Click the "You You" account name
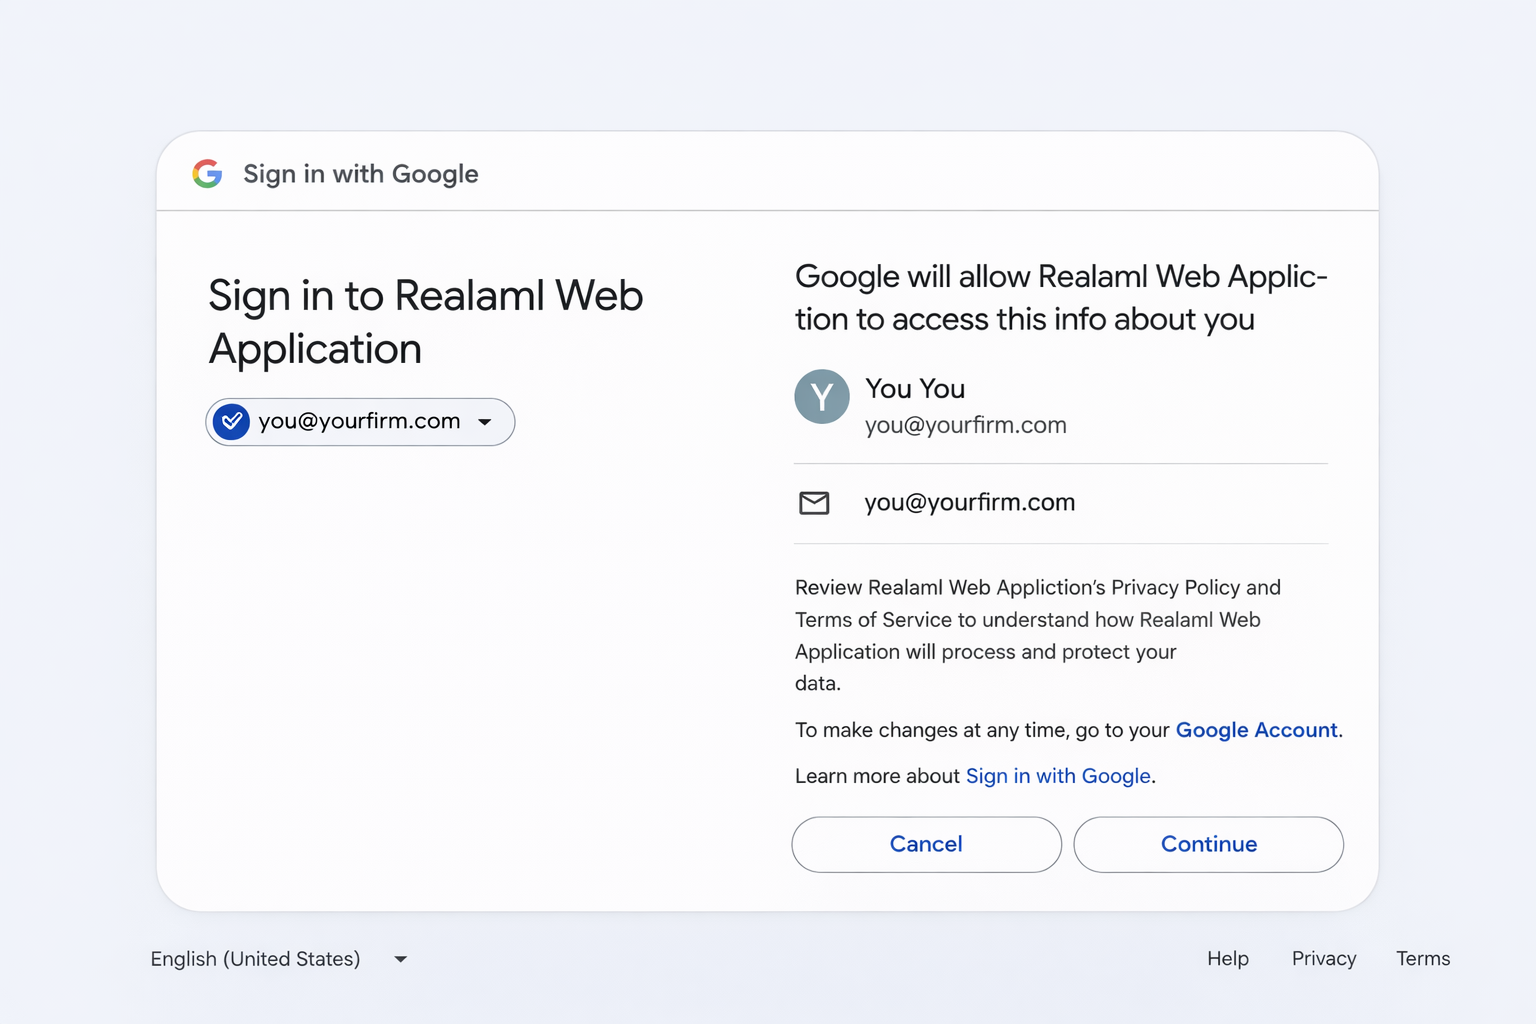The image size is (1536, 1024). 915,389
